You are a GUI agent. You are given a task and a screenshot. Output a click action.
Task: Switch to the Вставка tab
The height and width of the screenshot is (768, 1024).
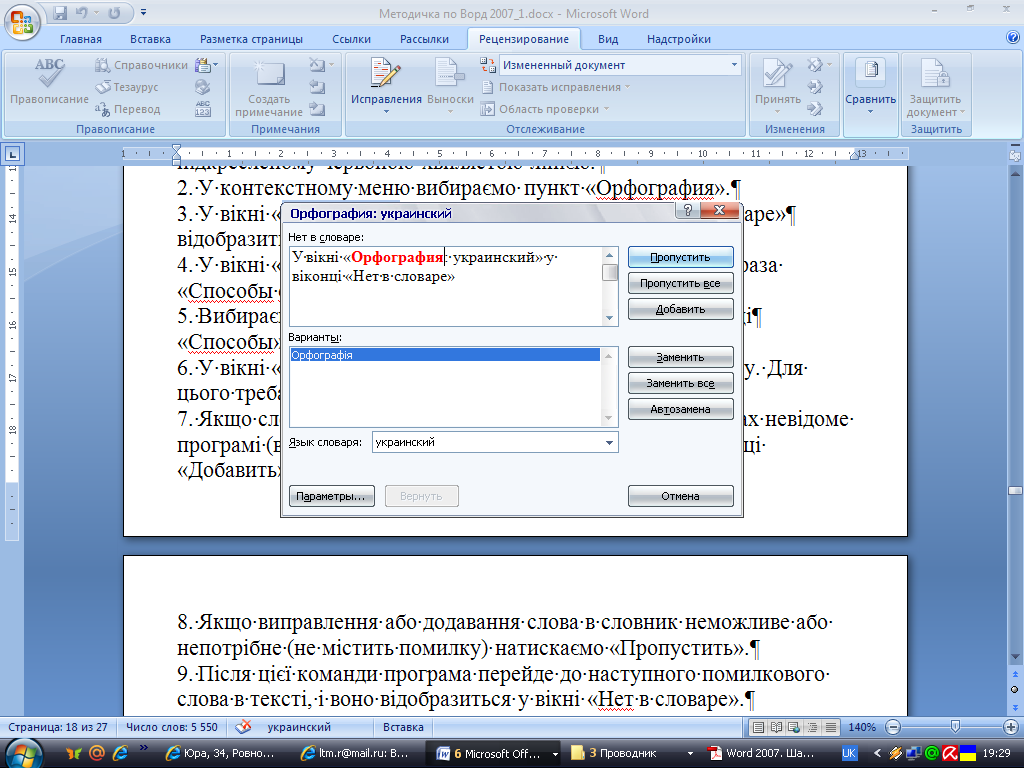[150, 39]
